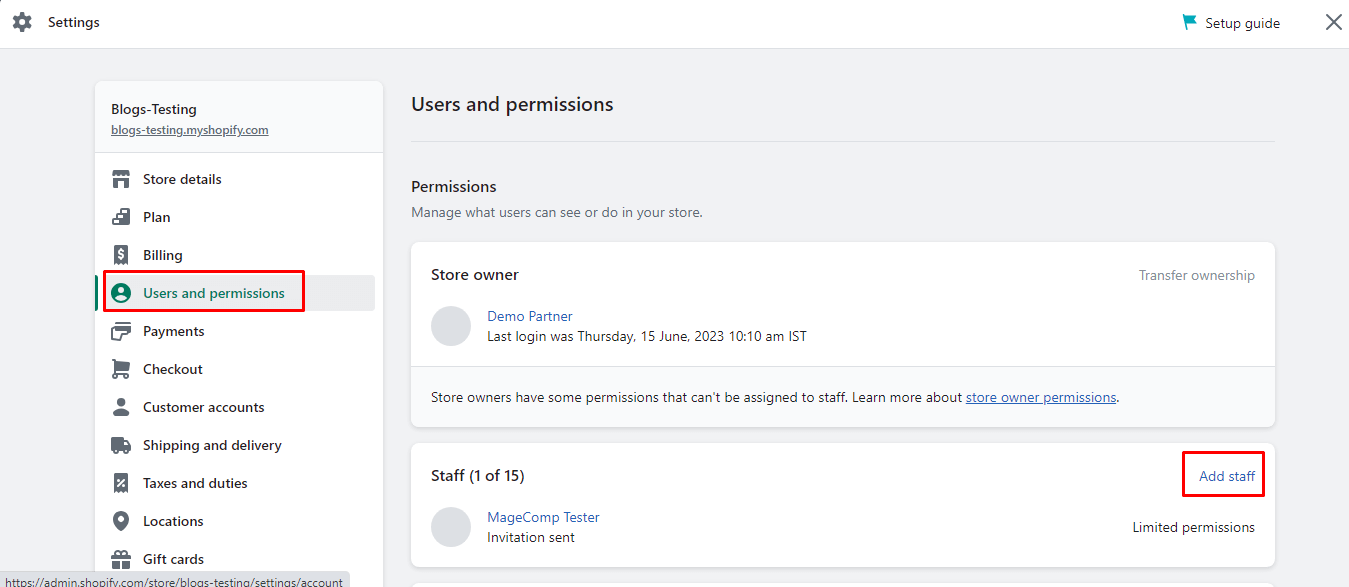Click the Locations pin icon
This screenshot has width=1349, height=587.
coord(120,520)
